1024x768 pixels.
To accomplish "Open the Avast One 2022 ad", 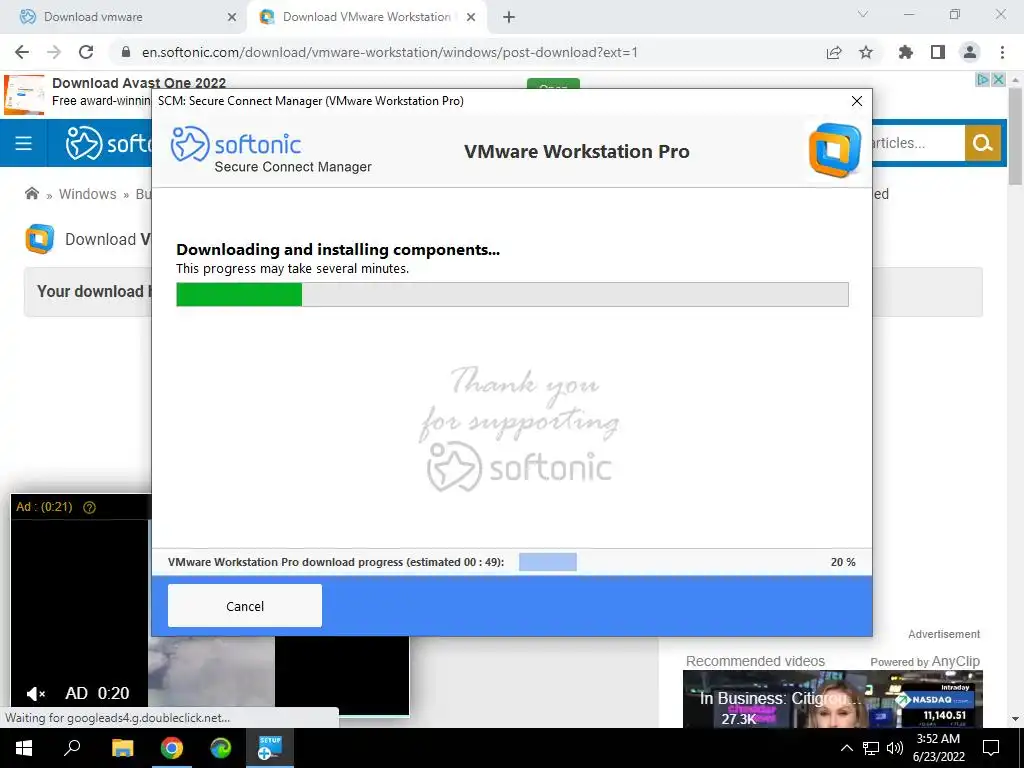I will pos(139,83).
